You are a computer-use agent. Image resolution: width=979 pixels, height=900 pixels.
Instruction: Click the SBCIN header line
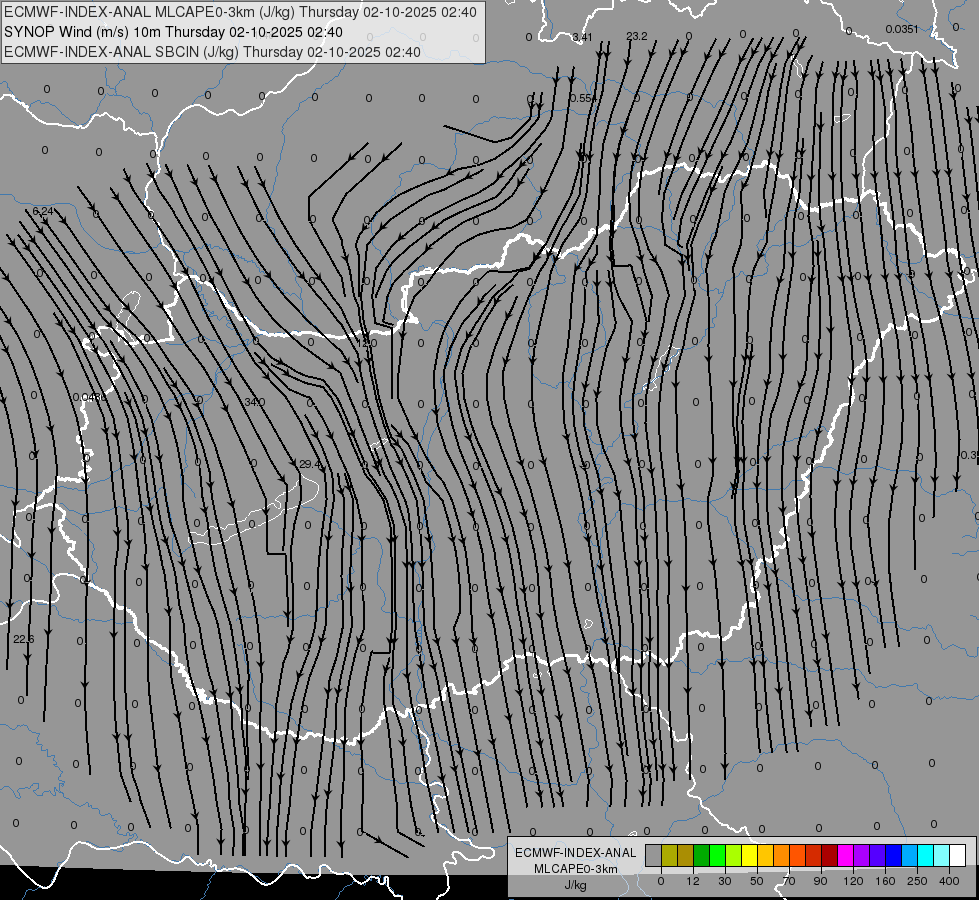click(212, 52)
